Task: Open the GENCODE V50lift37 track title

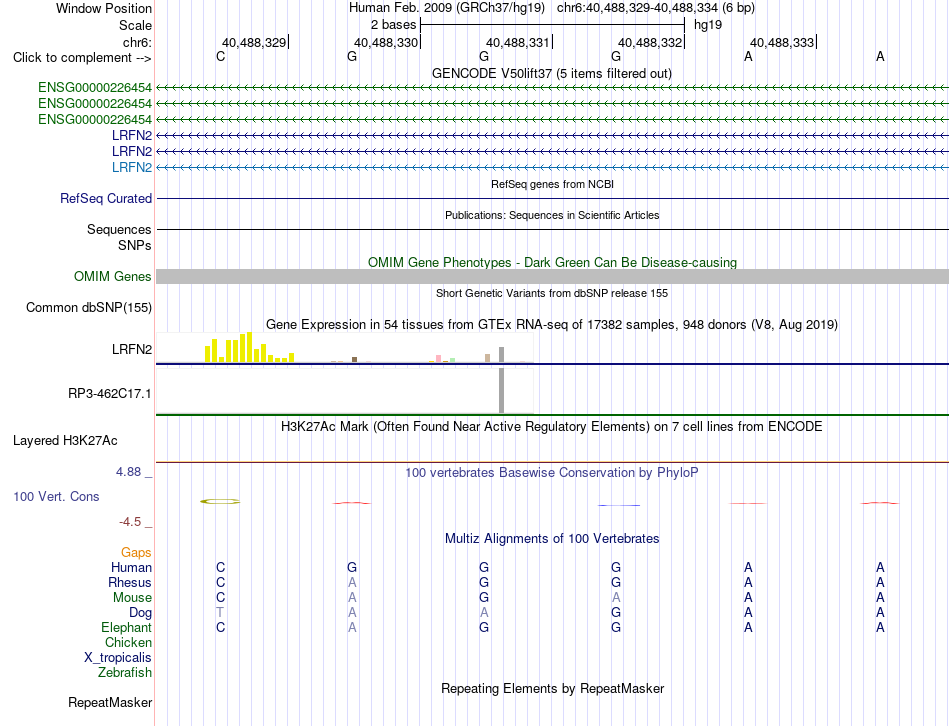Action: coord(551,73)
